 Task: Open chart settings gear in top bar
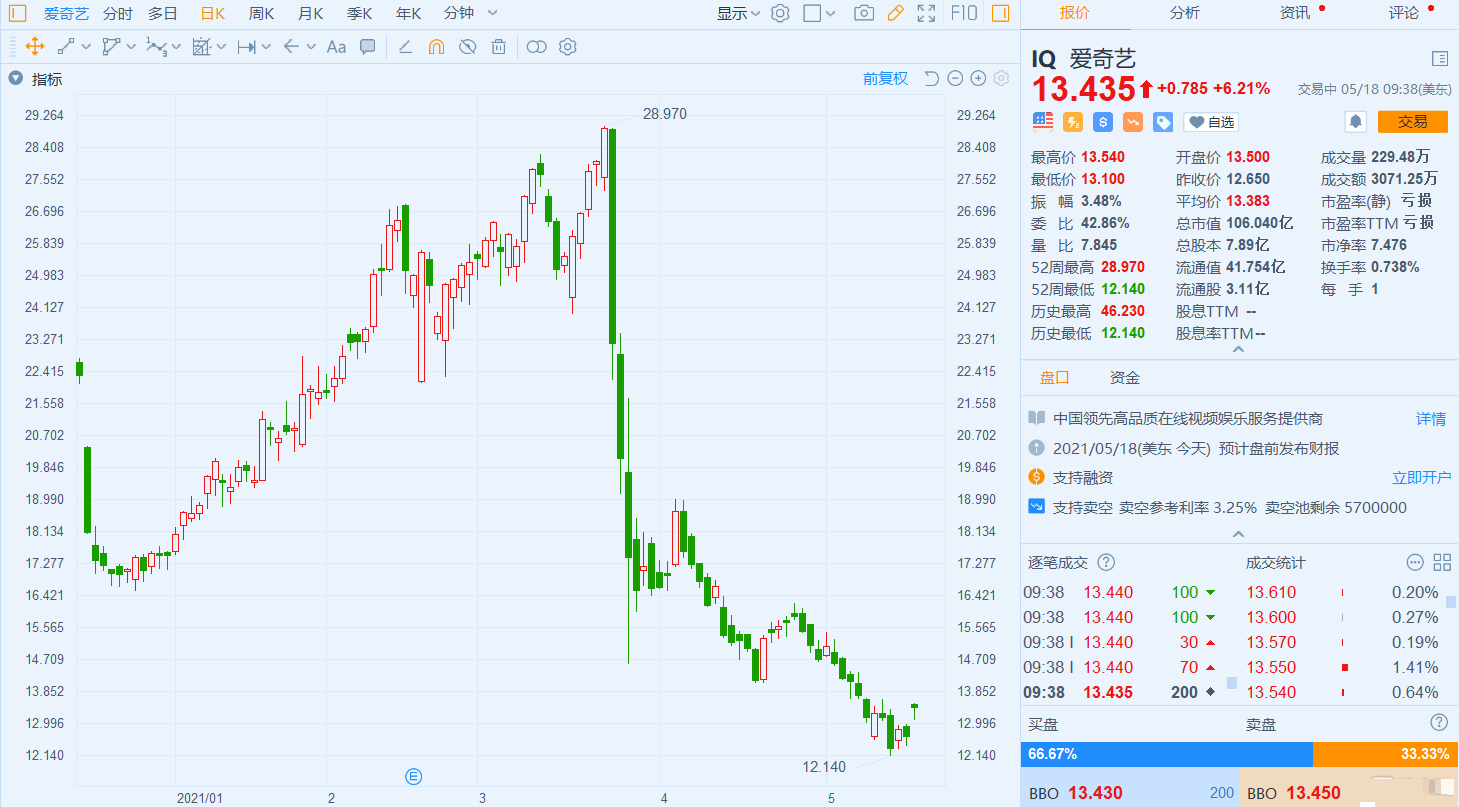click(780, 13)
